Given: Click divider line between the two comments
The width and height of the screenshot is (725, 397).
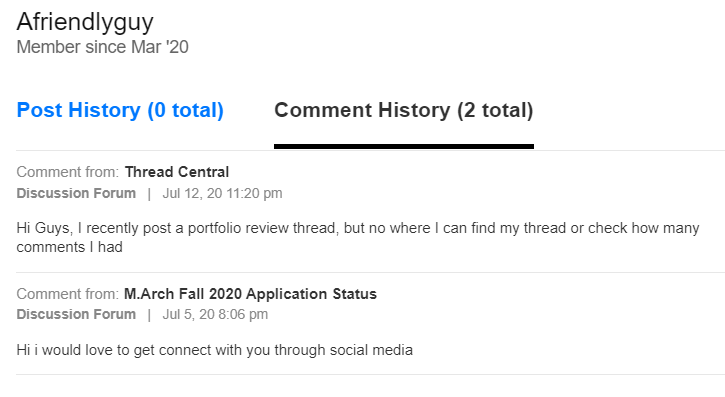Looking at the screenshot, I should tap(370, 273).
